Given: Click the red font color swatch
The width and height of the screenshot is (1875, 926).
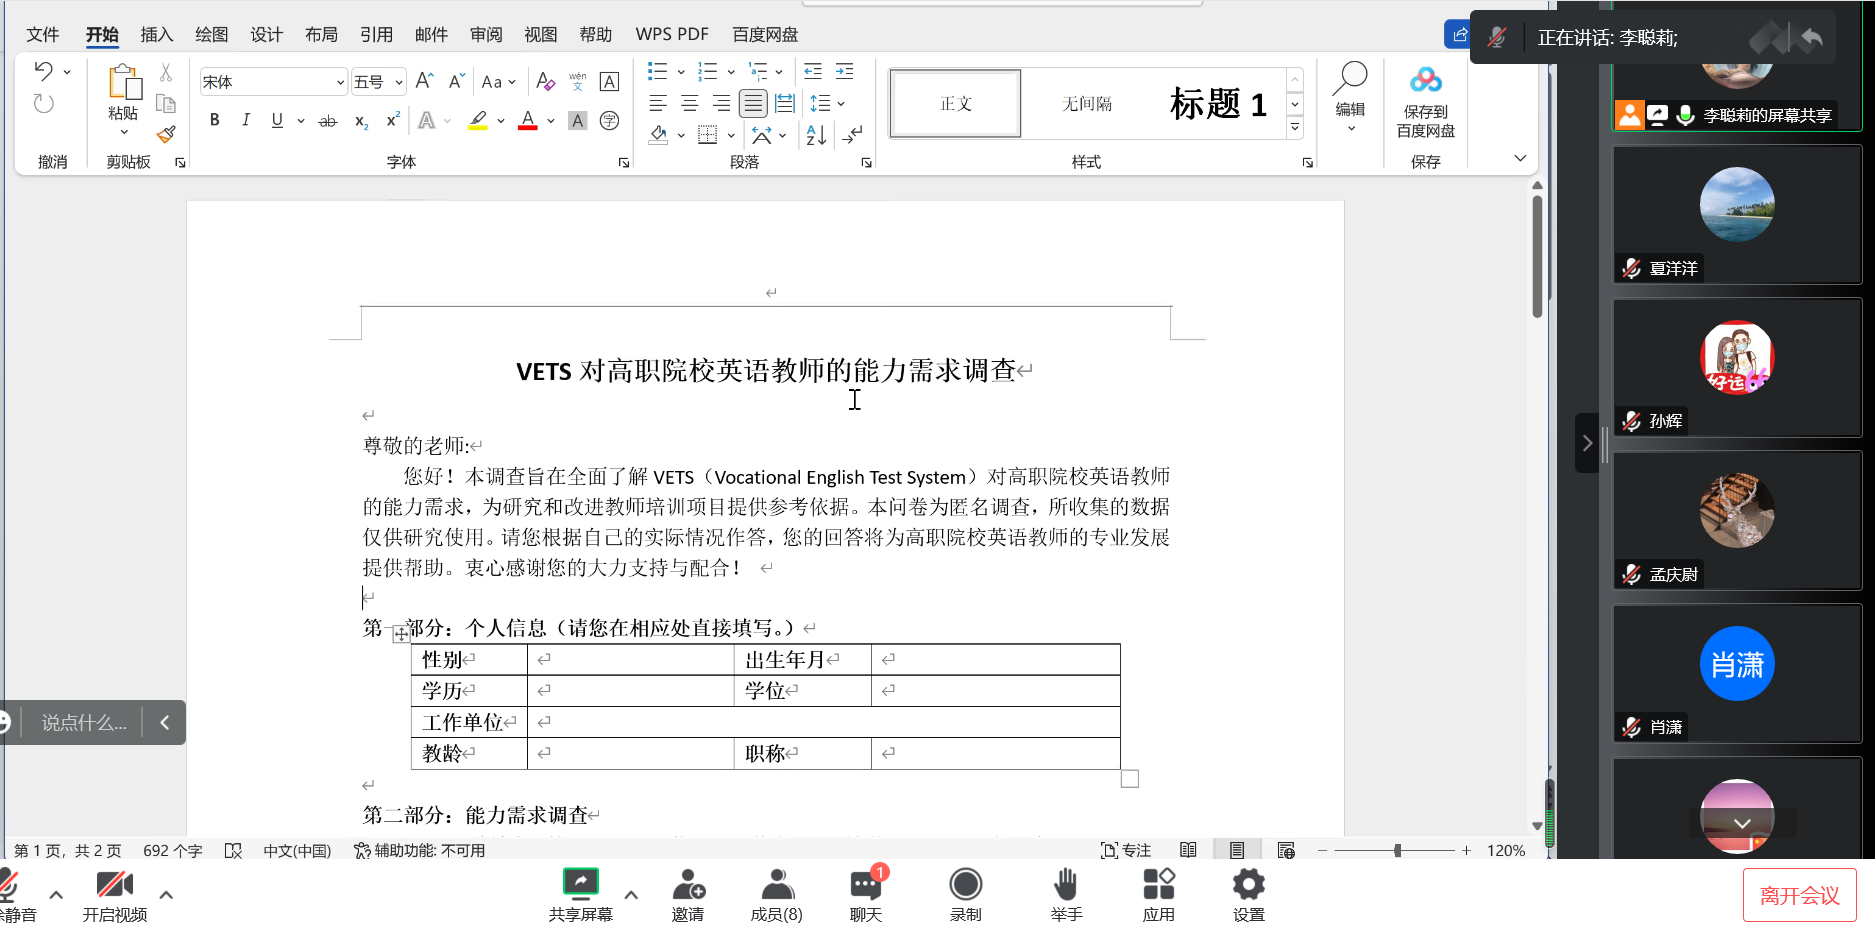Looking at the screenshot, I should pos(528,121).
